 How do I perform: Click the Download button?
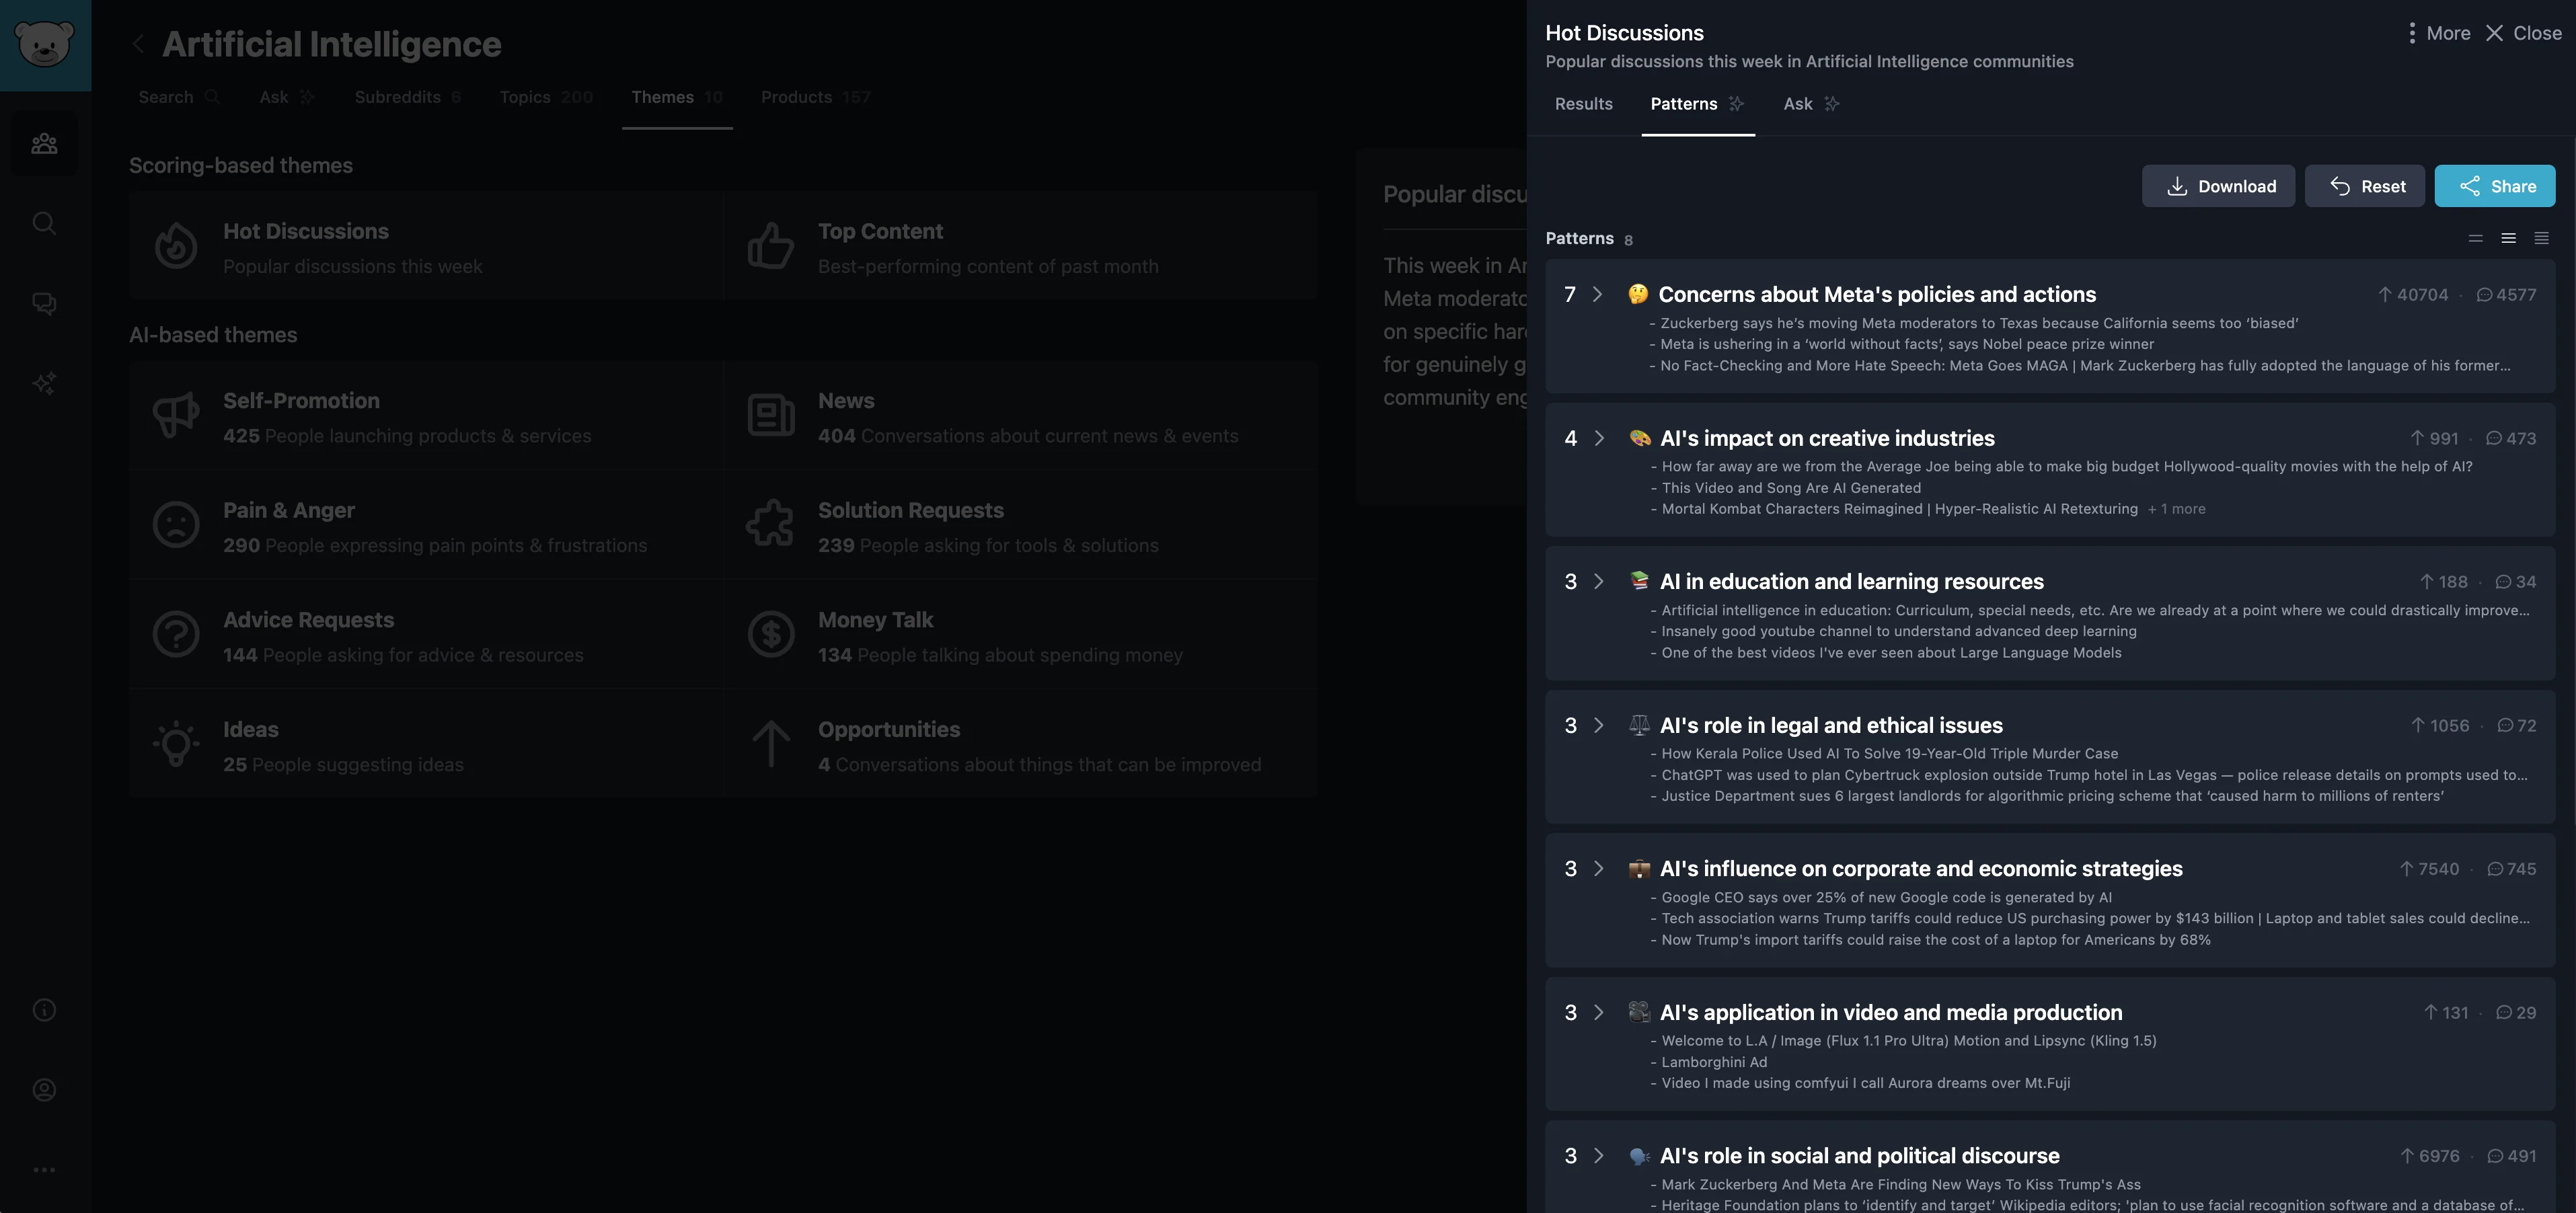[2217, 186]
